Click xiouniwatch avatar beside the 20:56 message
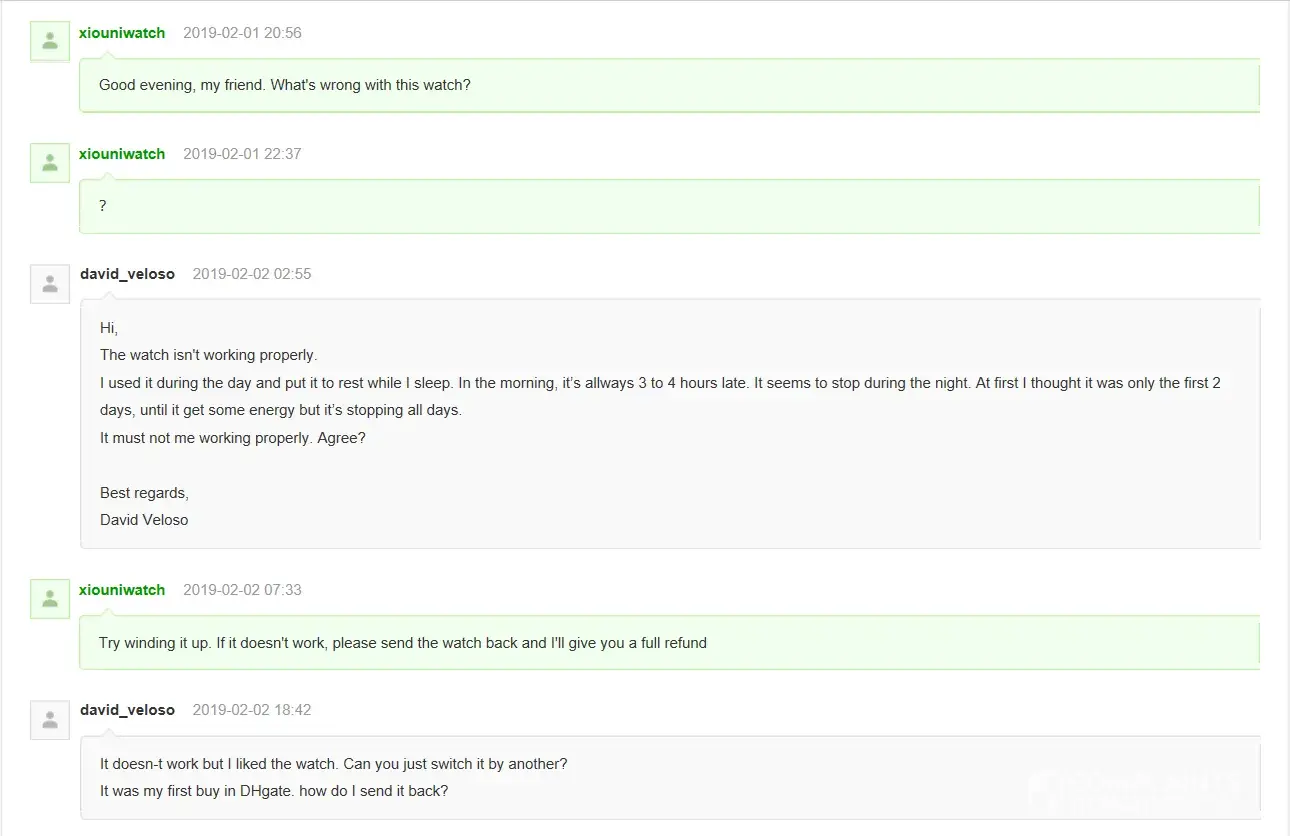Viewport: 1290px width, 836px height. (50, 41)
